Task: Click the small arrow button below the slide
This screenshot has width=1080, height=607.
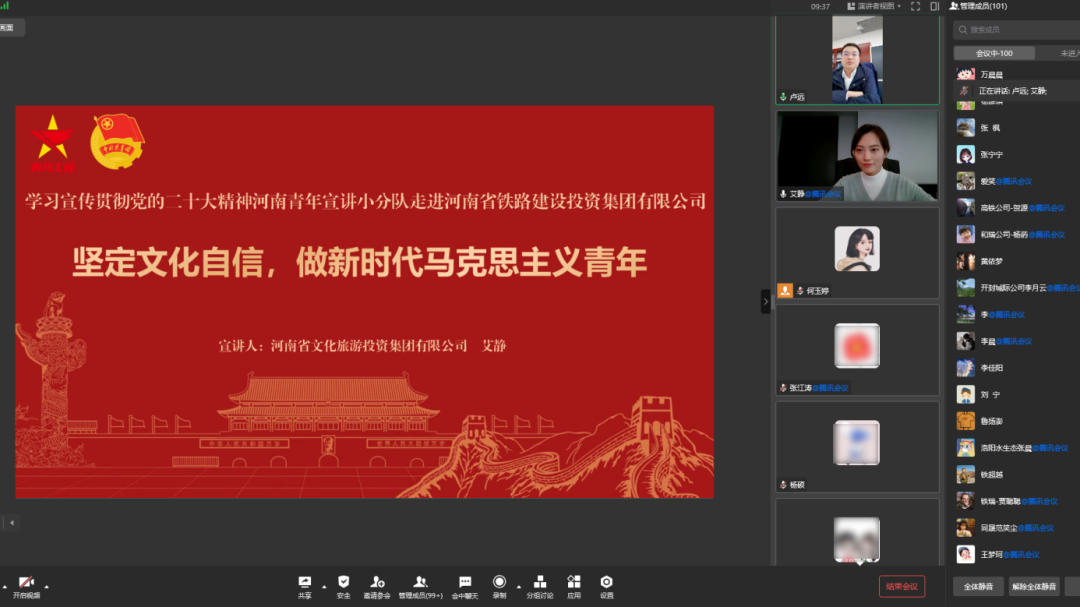Action: 12,523
